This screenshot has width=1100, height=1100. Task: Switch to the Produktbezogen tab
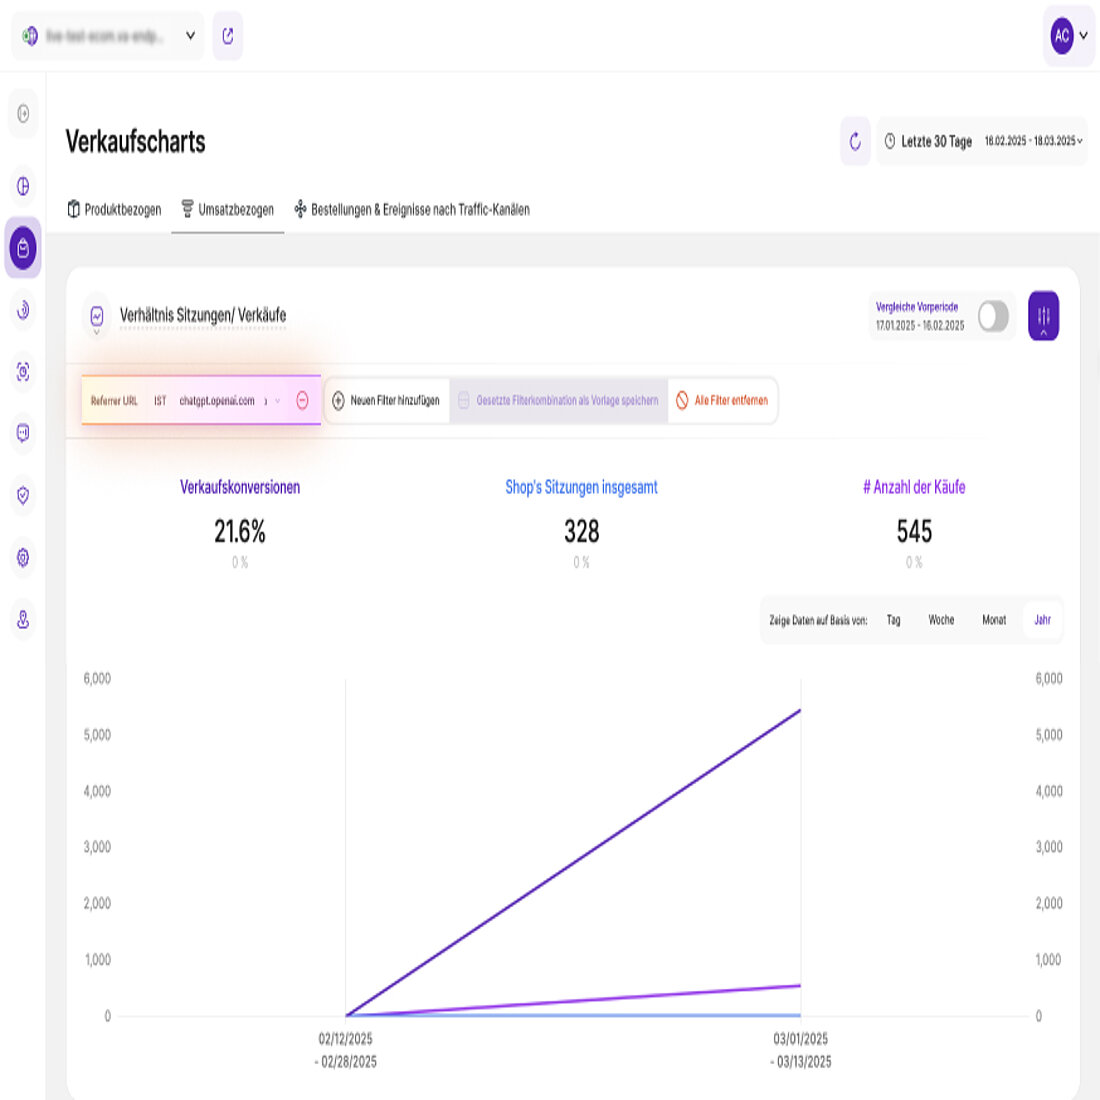(x=120, y=210)
